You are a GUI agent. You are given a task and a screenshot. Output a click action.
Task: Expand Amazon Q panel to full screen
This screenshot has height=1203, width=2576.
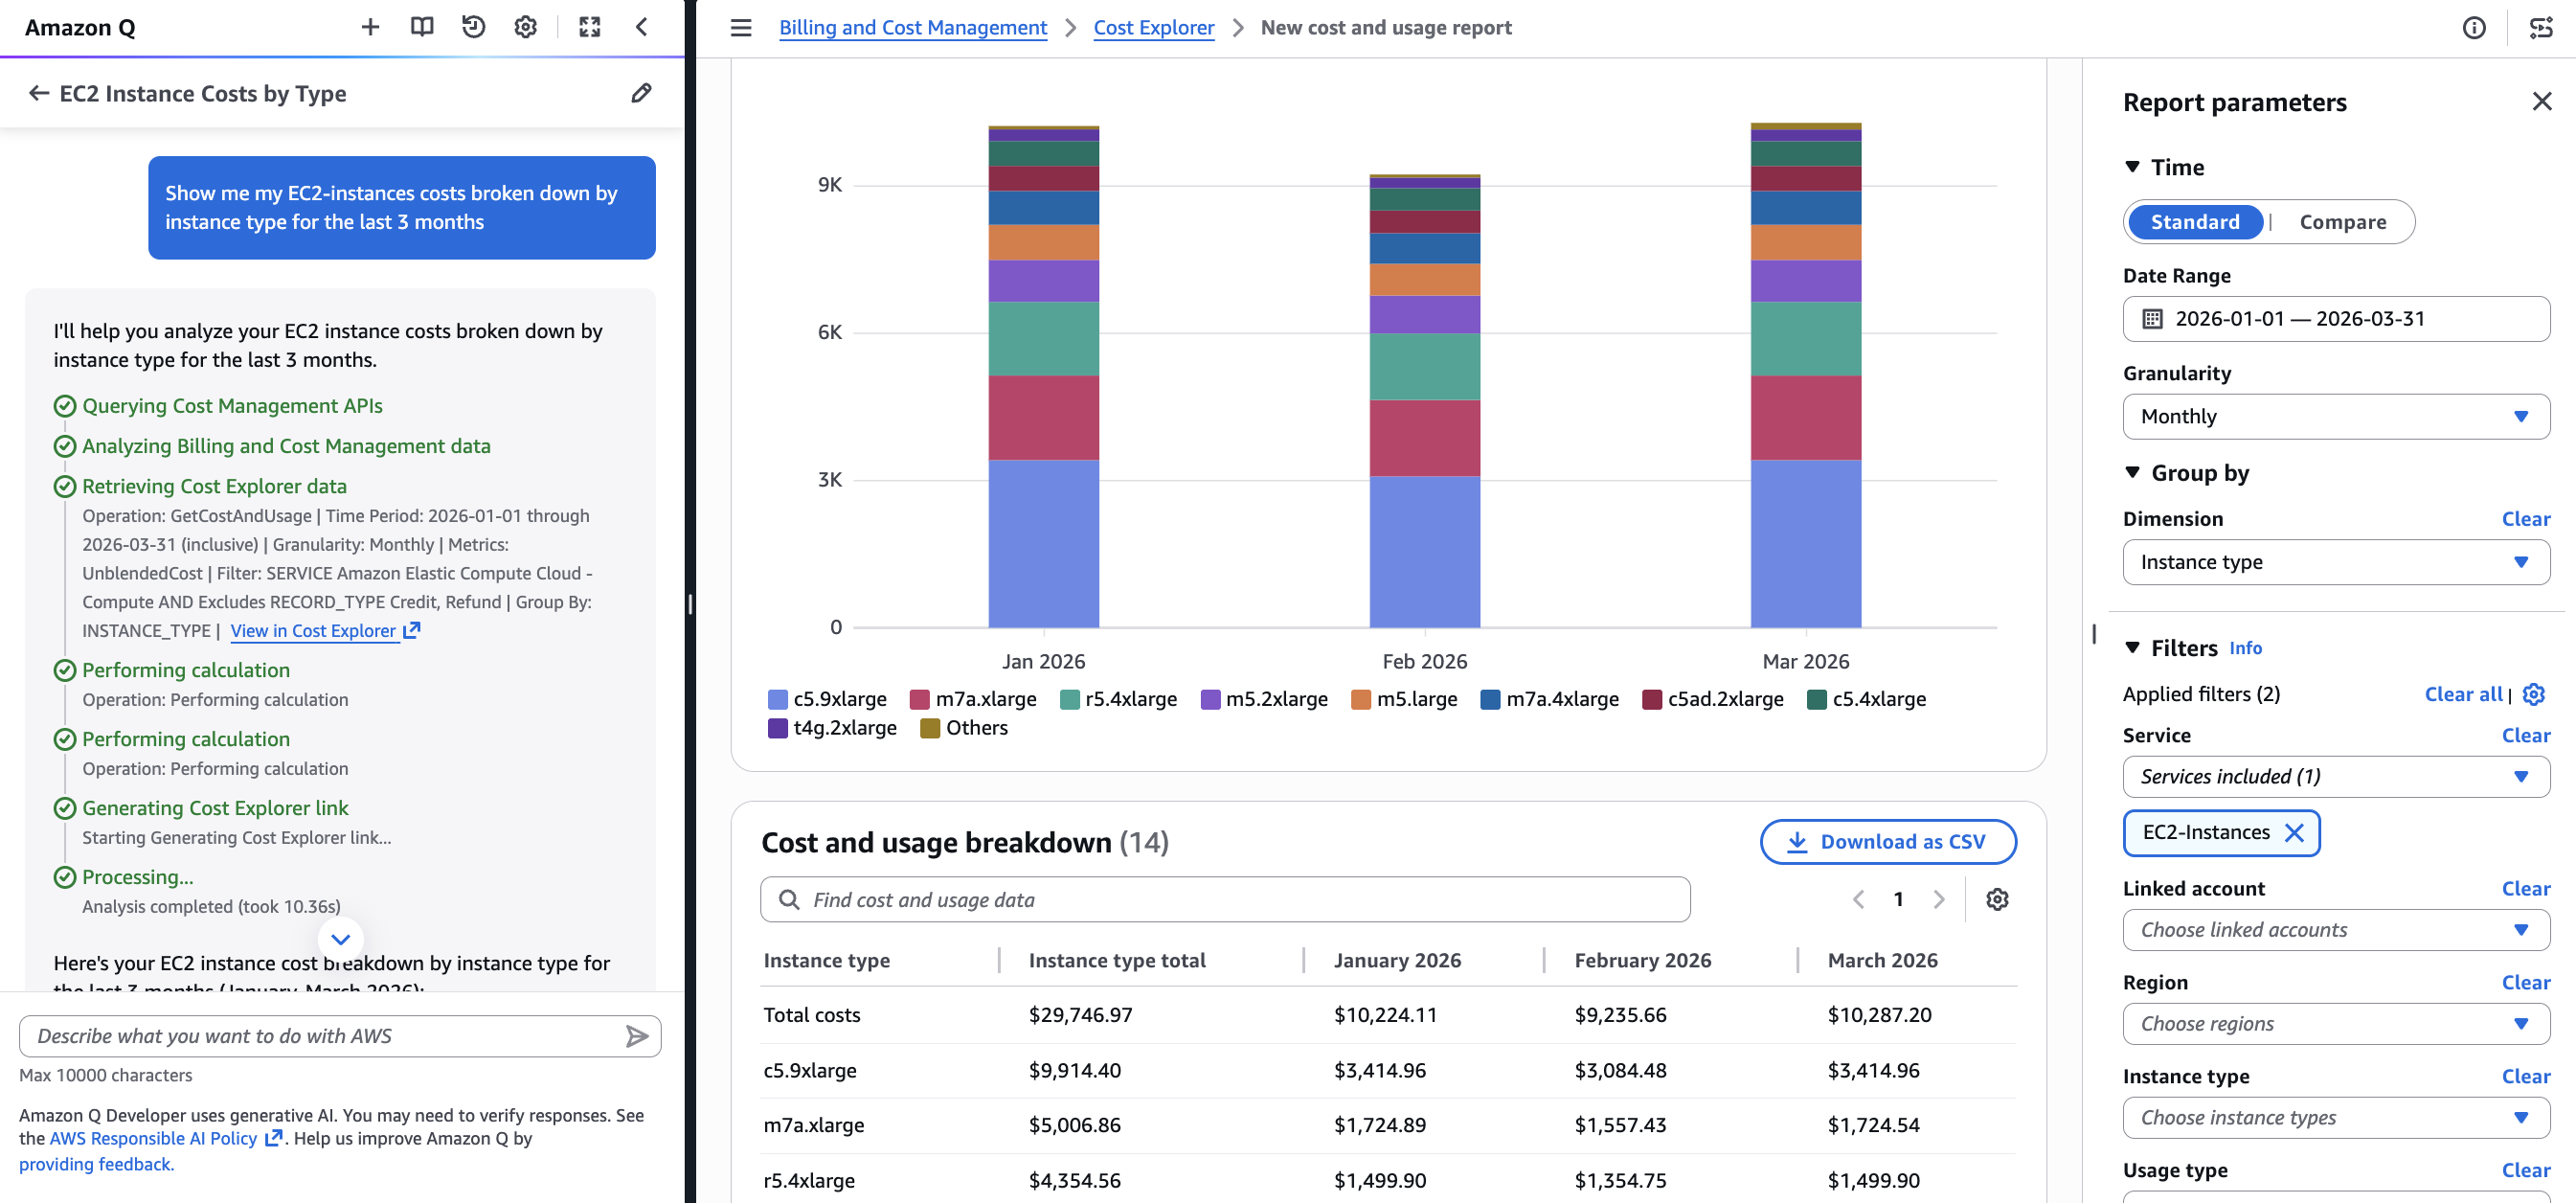click(589, 27)
